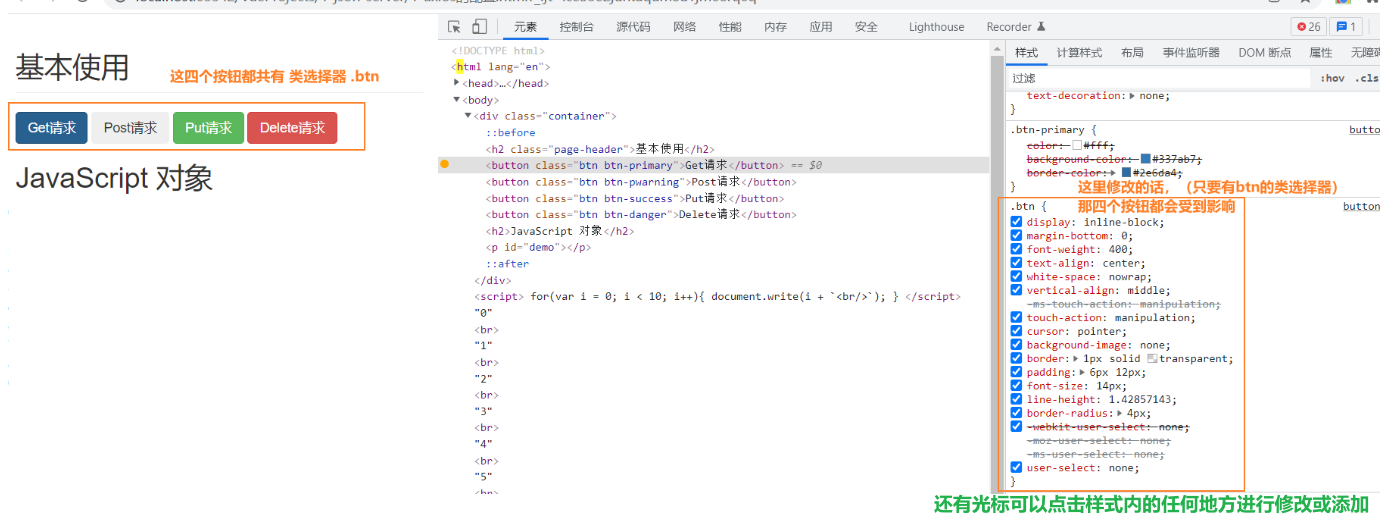
Task: Open the #337ab7 background-color swatch
Action: [x=1146, y=159]
